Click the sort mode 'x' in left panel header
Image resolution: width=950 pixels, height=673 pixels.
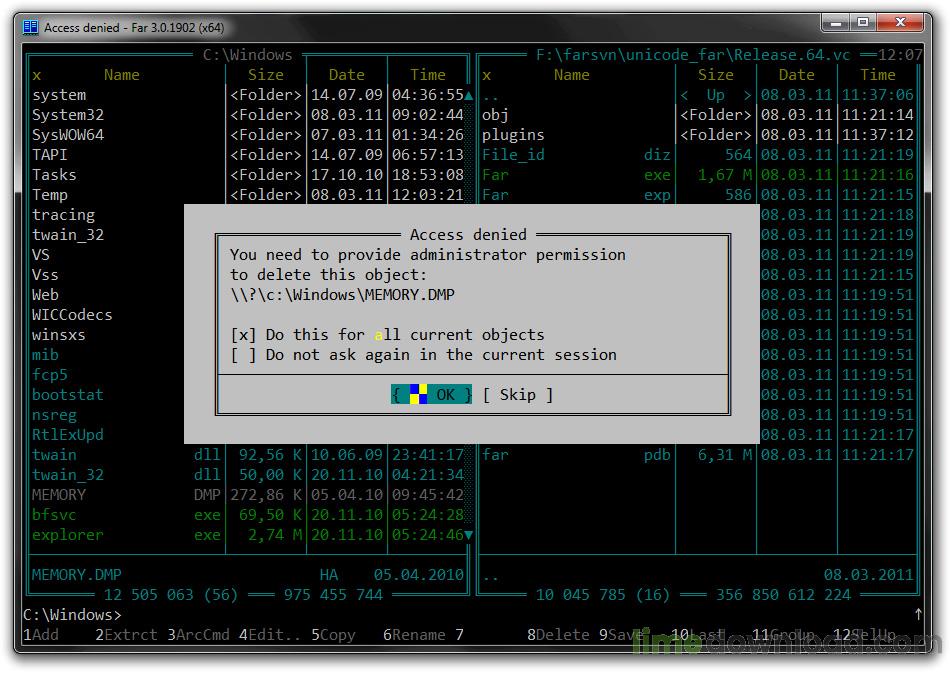point(37,75)
